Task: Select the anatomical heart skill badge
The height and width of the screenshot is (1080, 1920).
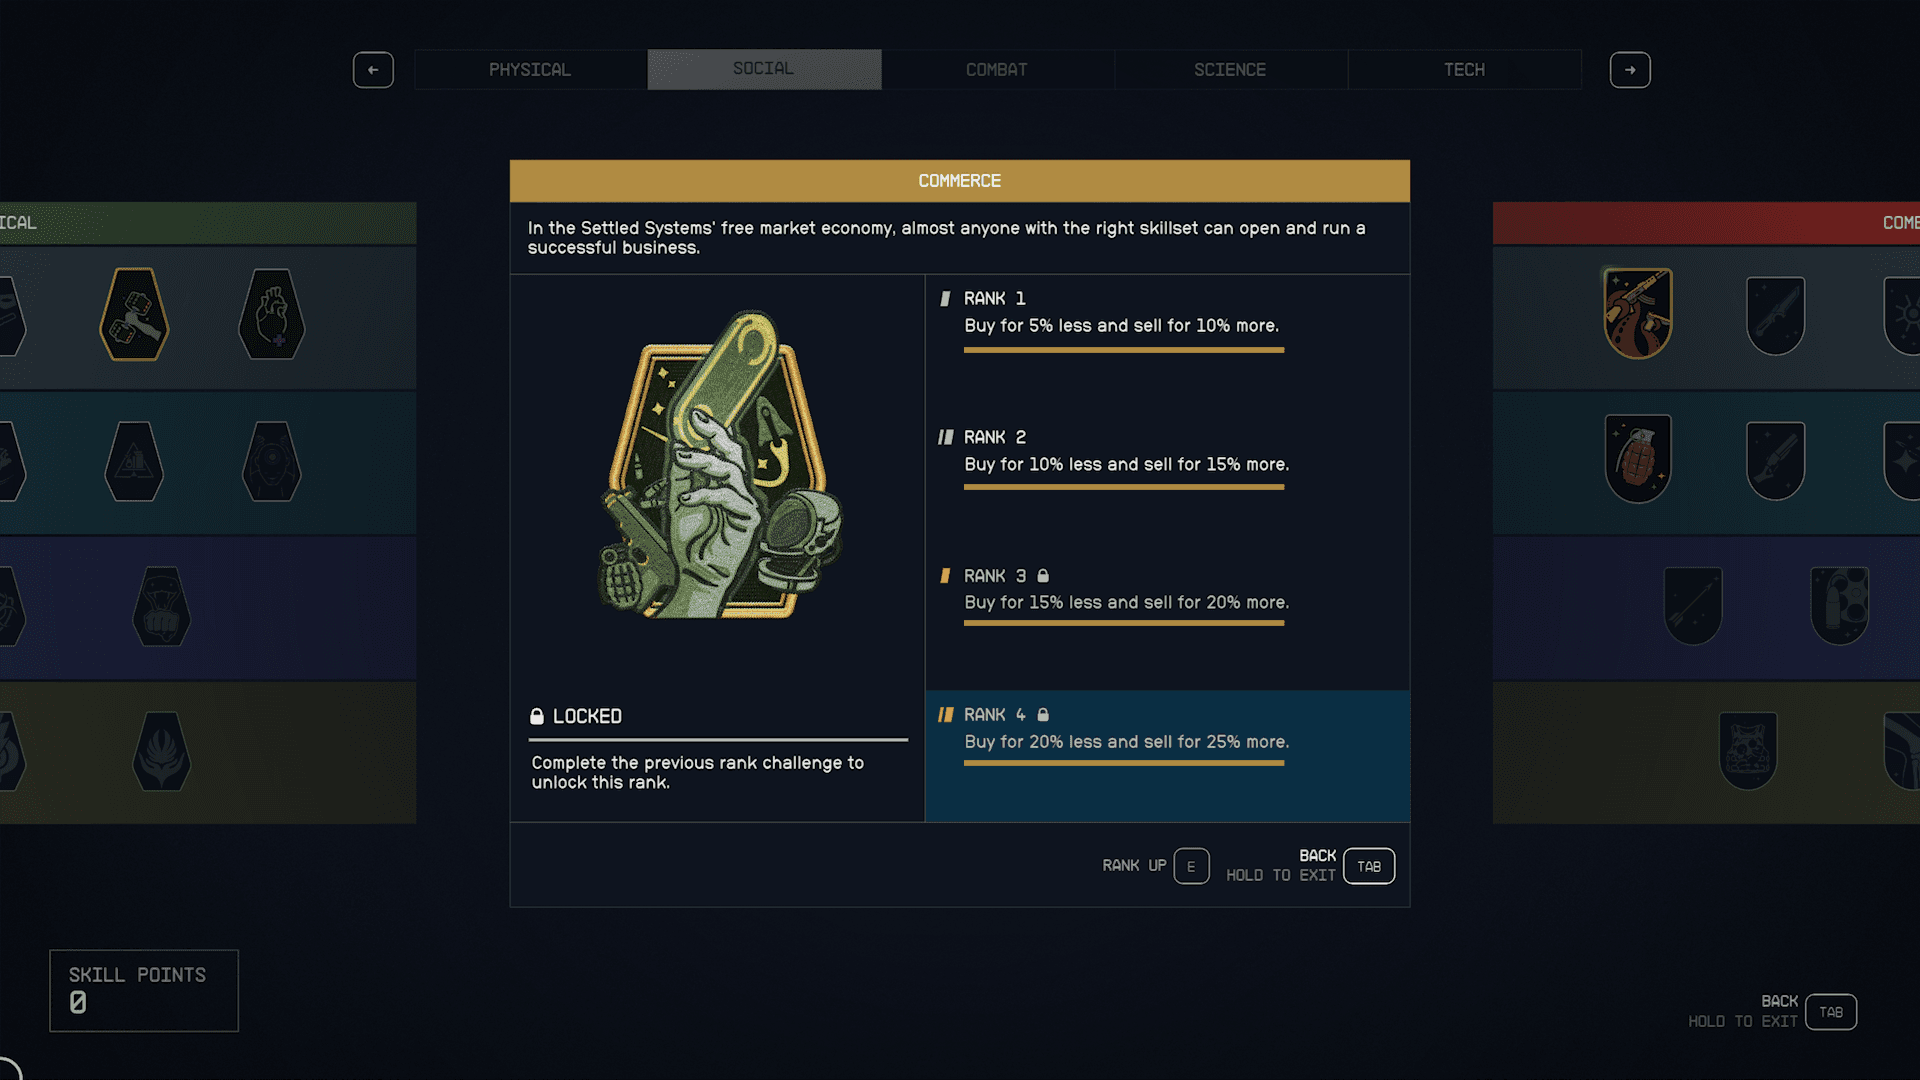Action: [272, 314]
